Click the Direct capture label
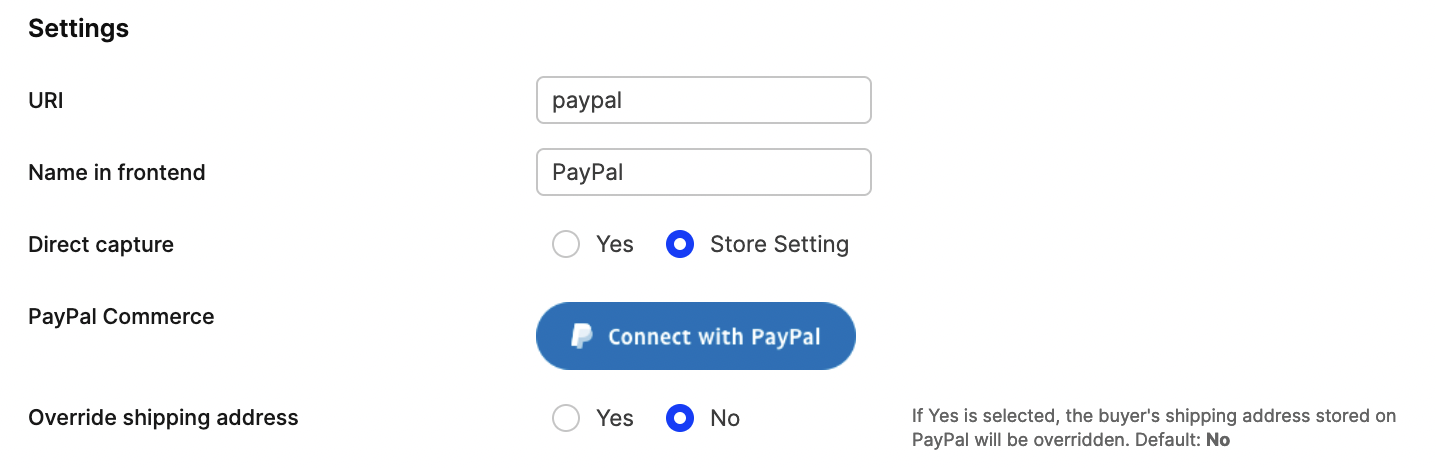Image resolution: width=1436 pixels, height=468 pixels. [101, 245]
